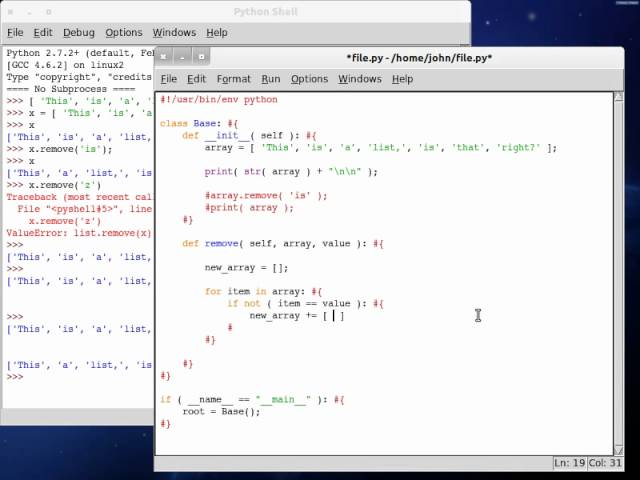Click '[GCC 4.6.2] on linux2' line in shell
The width and height of the screenshot is (640, 480).
coord(65,65)
